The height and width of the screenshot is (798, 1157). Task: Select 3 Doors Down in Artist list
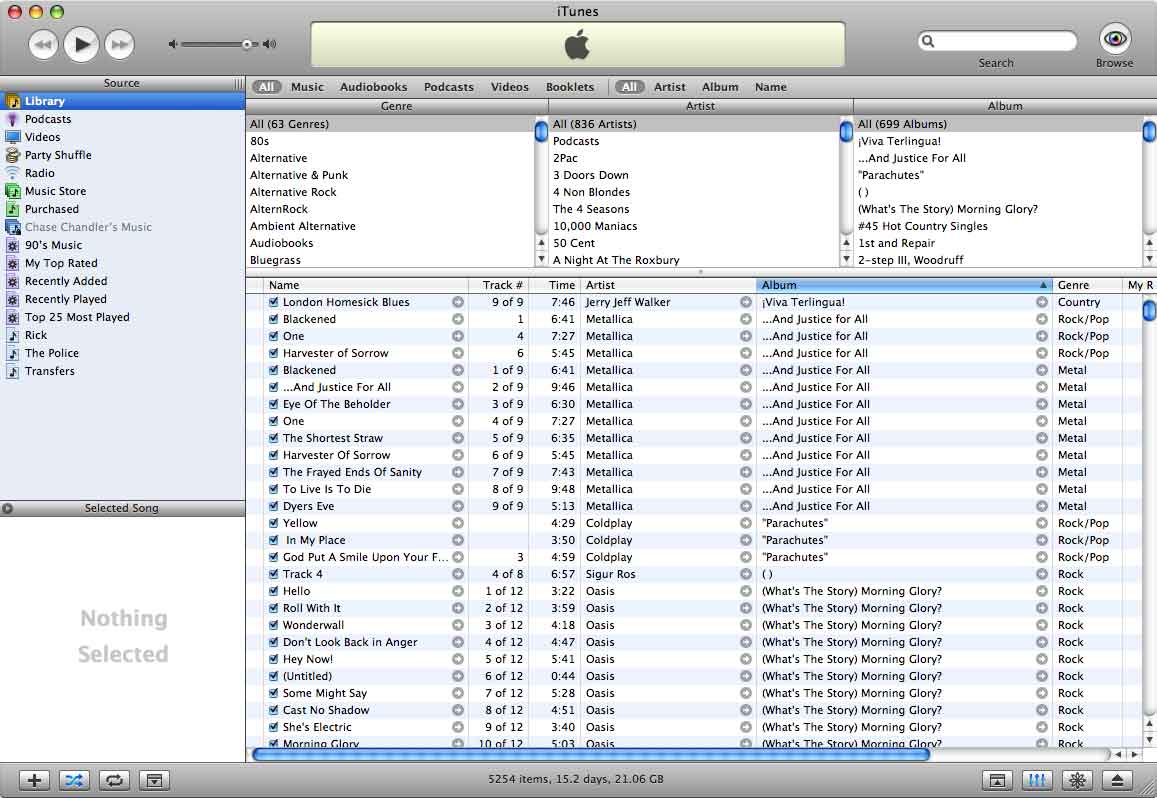tap(694, 175)
